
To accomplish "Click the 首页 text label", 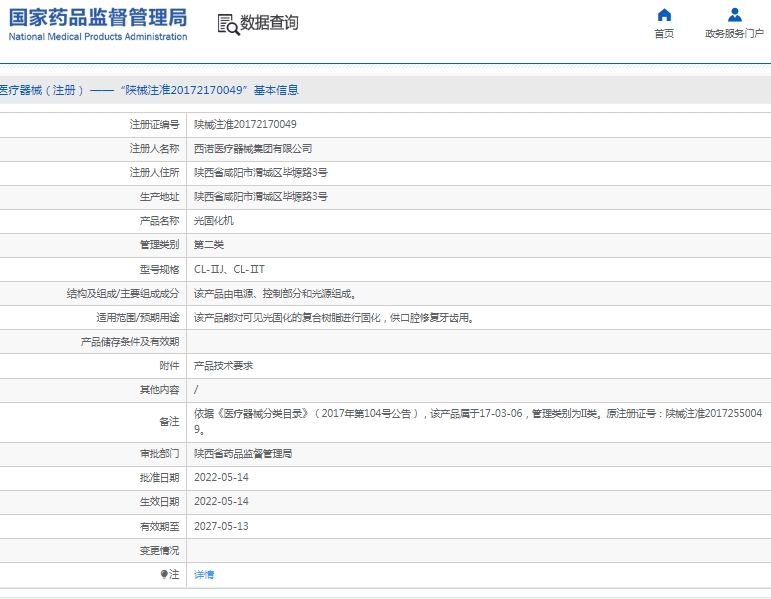I will coord(664,33).
